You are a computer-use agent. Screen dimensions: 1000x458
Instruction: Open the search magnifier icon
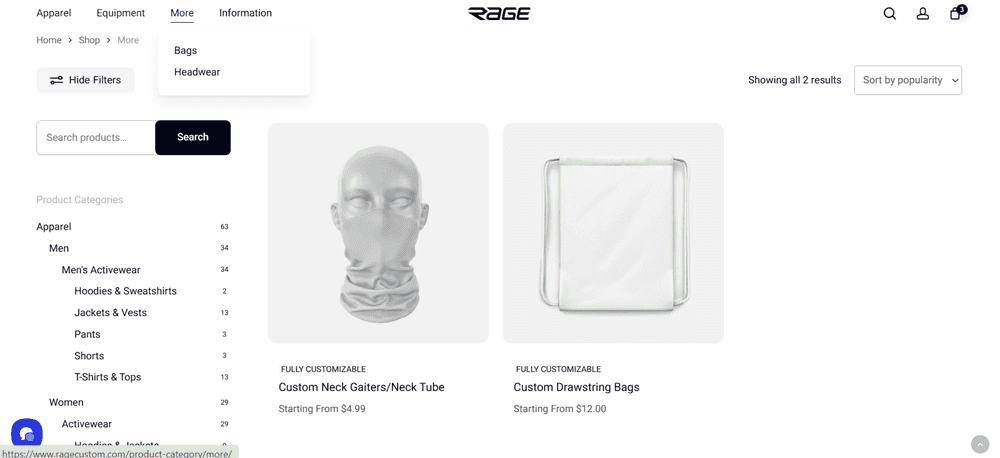(x=890, y=13)
